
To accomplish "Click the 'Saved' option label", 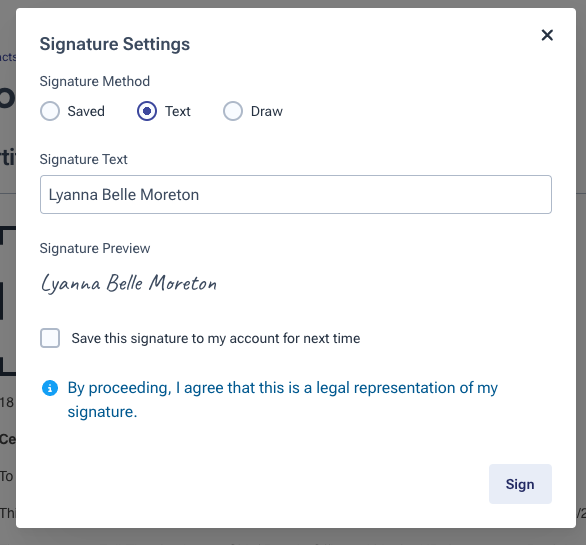I will tap(86, 111).
